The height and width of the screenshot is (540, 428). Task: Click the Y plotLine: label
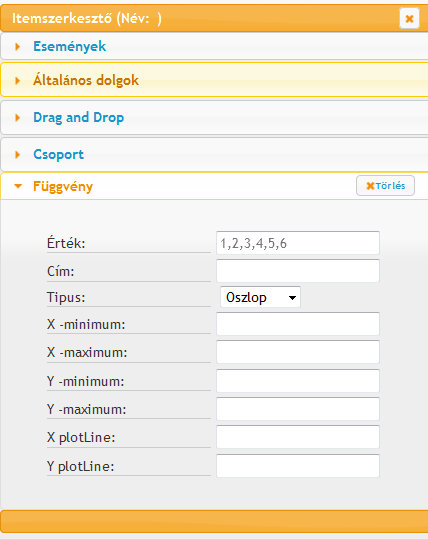81,466
